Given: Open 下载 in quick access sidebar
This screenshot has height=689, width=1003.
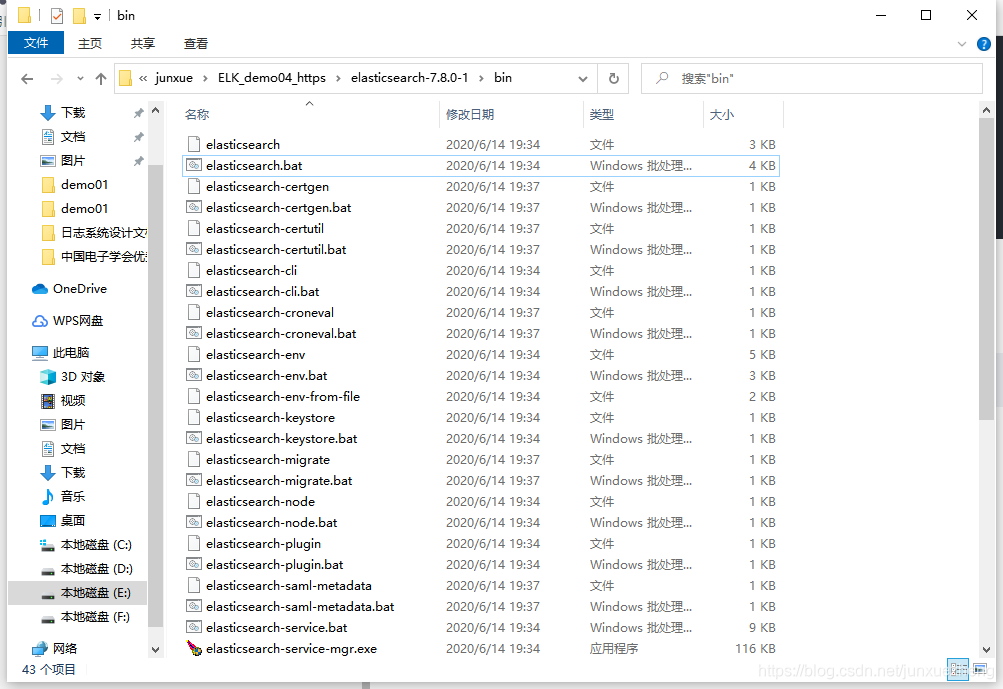Looking at the screenshot, I should [73, 113].
